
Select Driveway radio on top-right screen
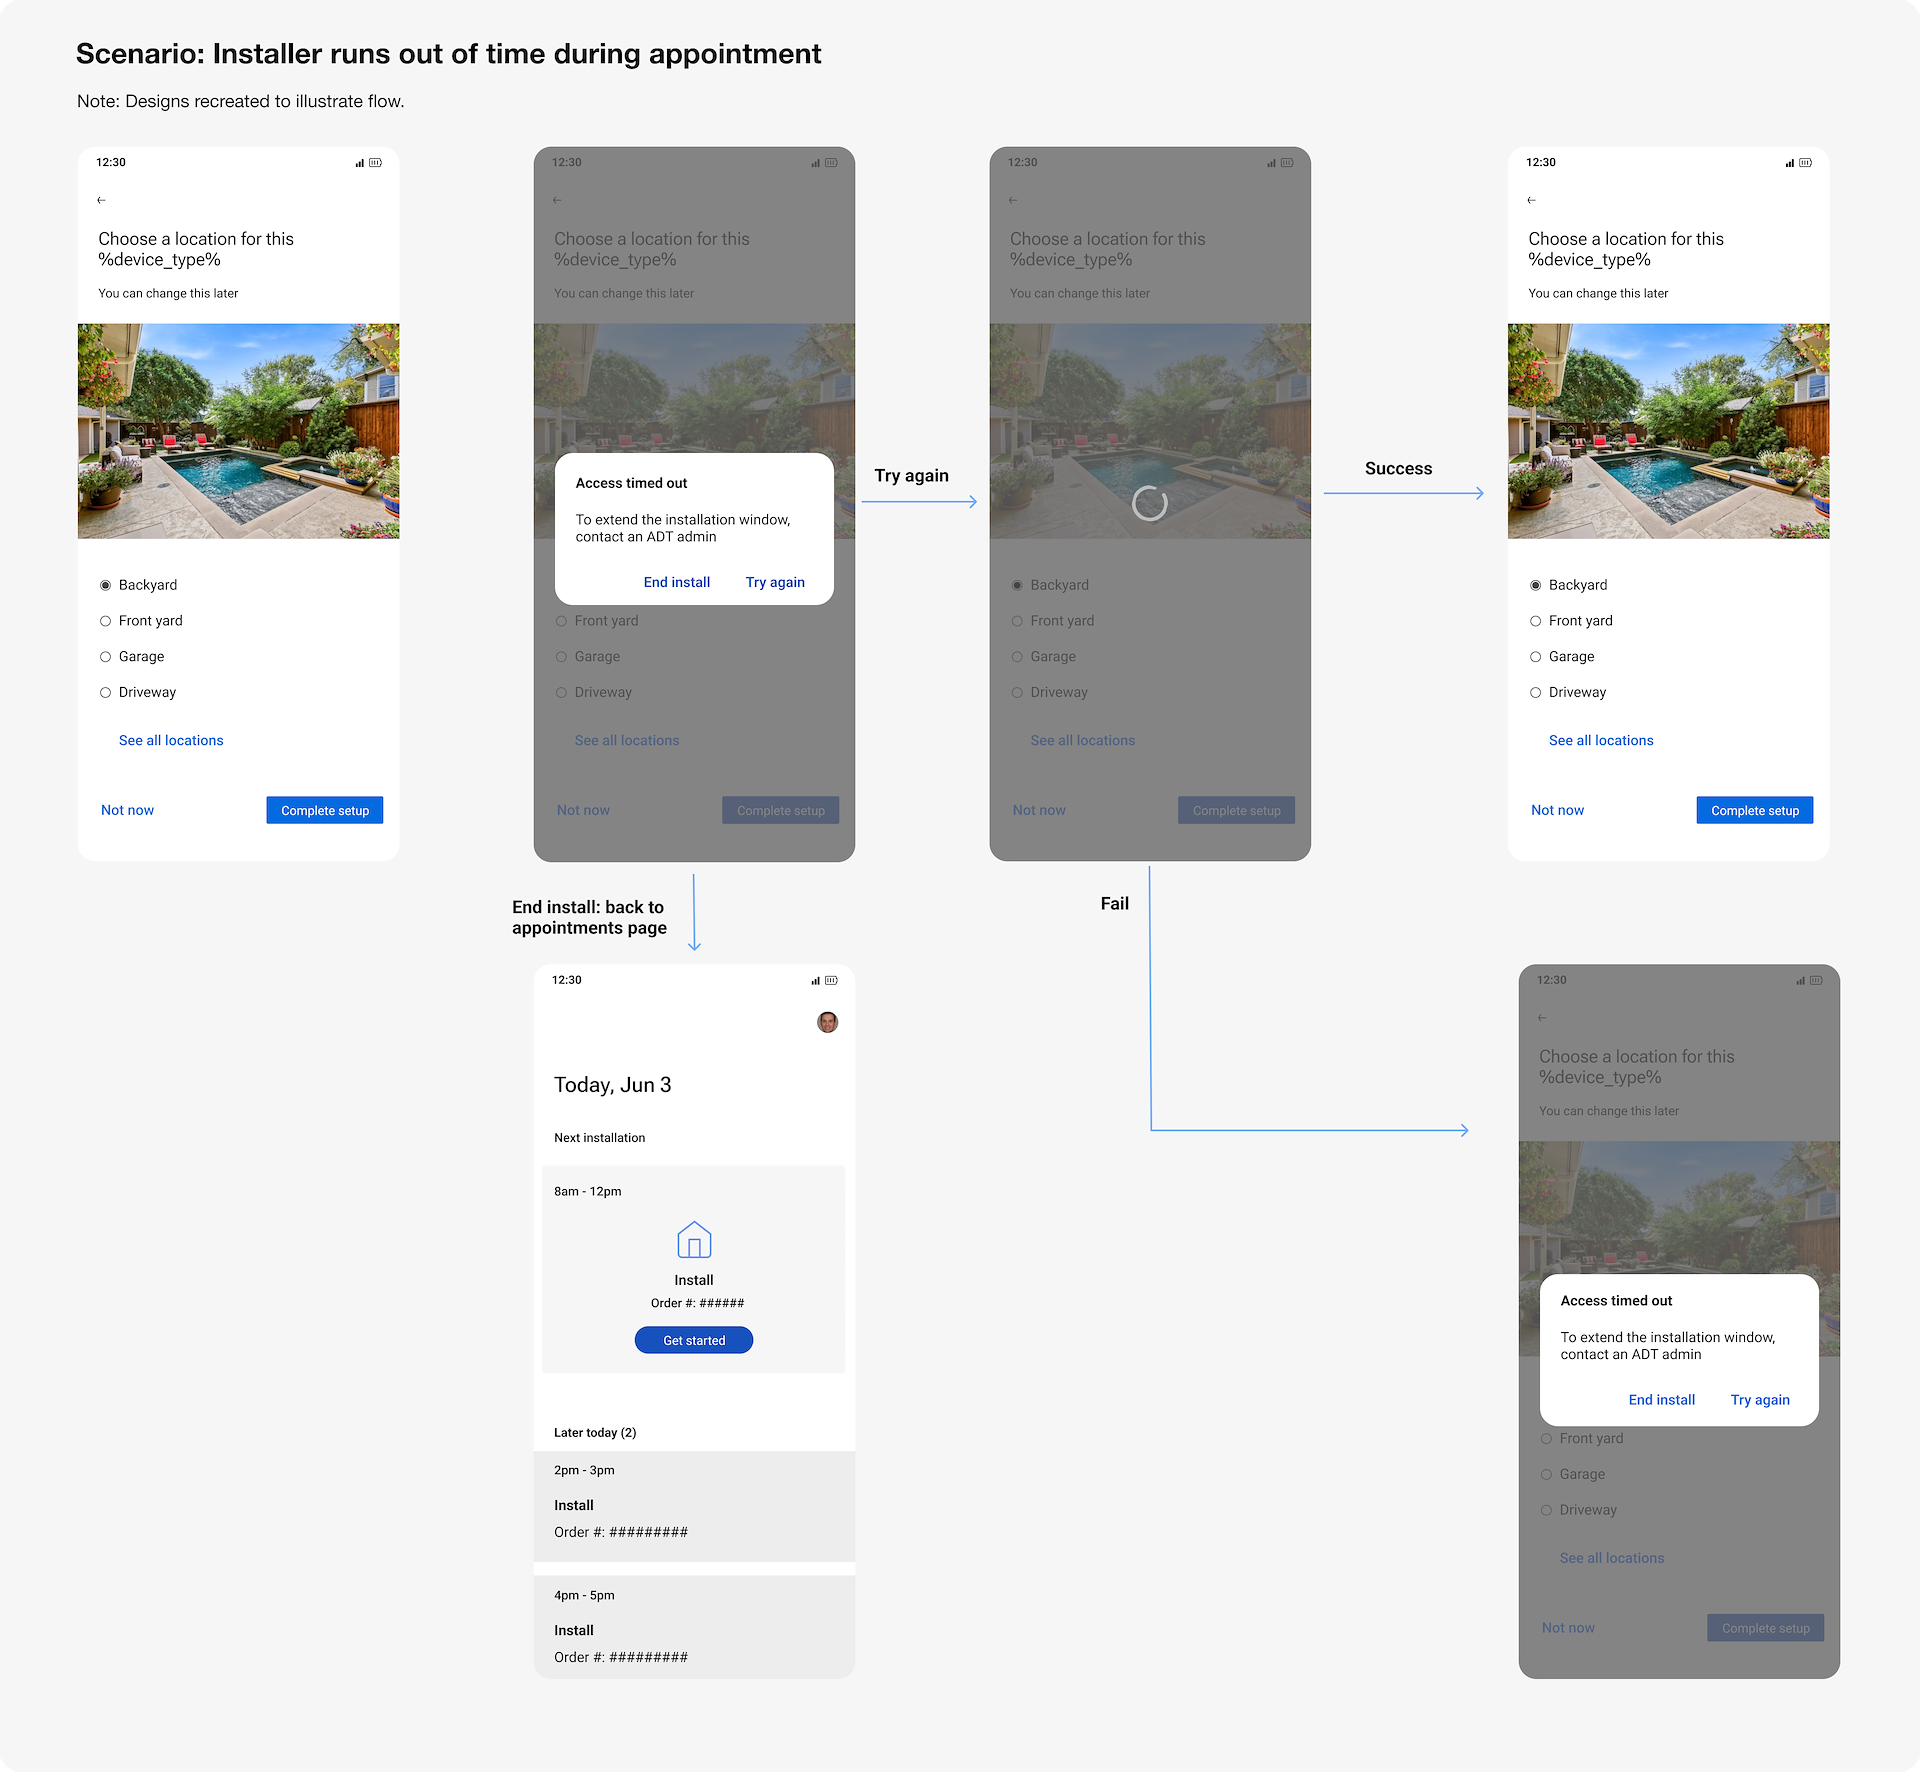pos(1568,692)
